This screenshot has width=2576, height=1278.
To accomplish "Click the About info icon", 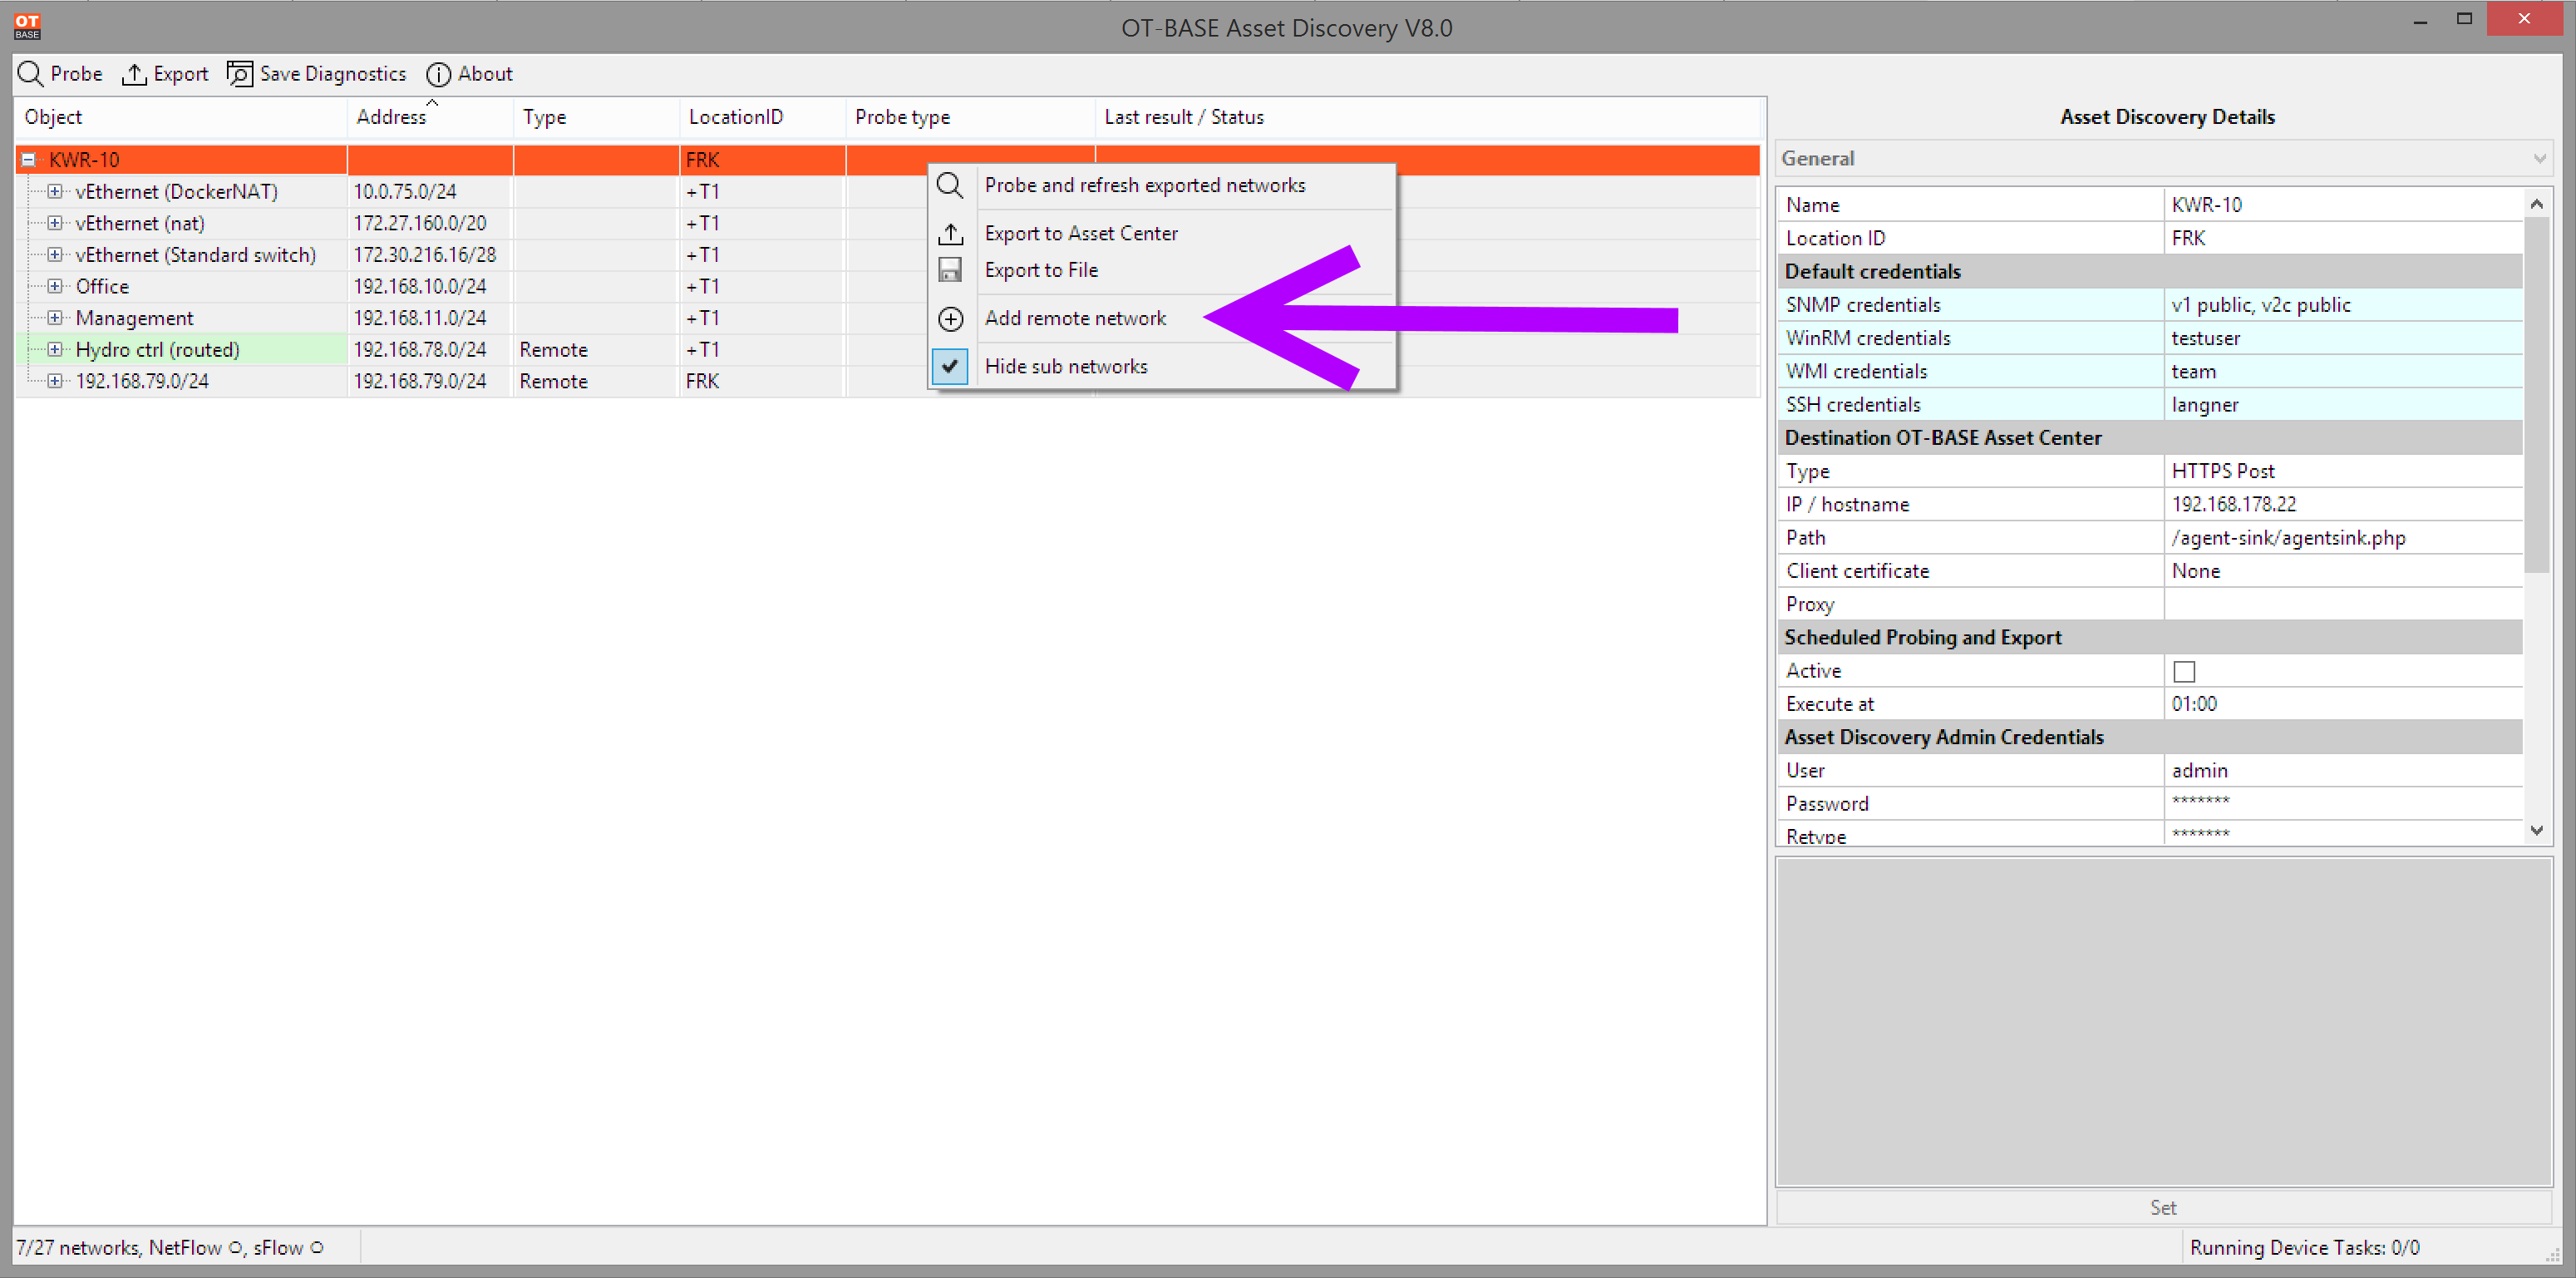I will [x=438, y=74].
